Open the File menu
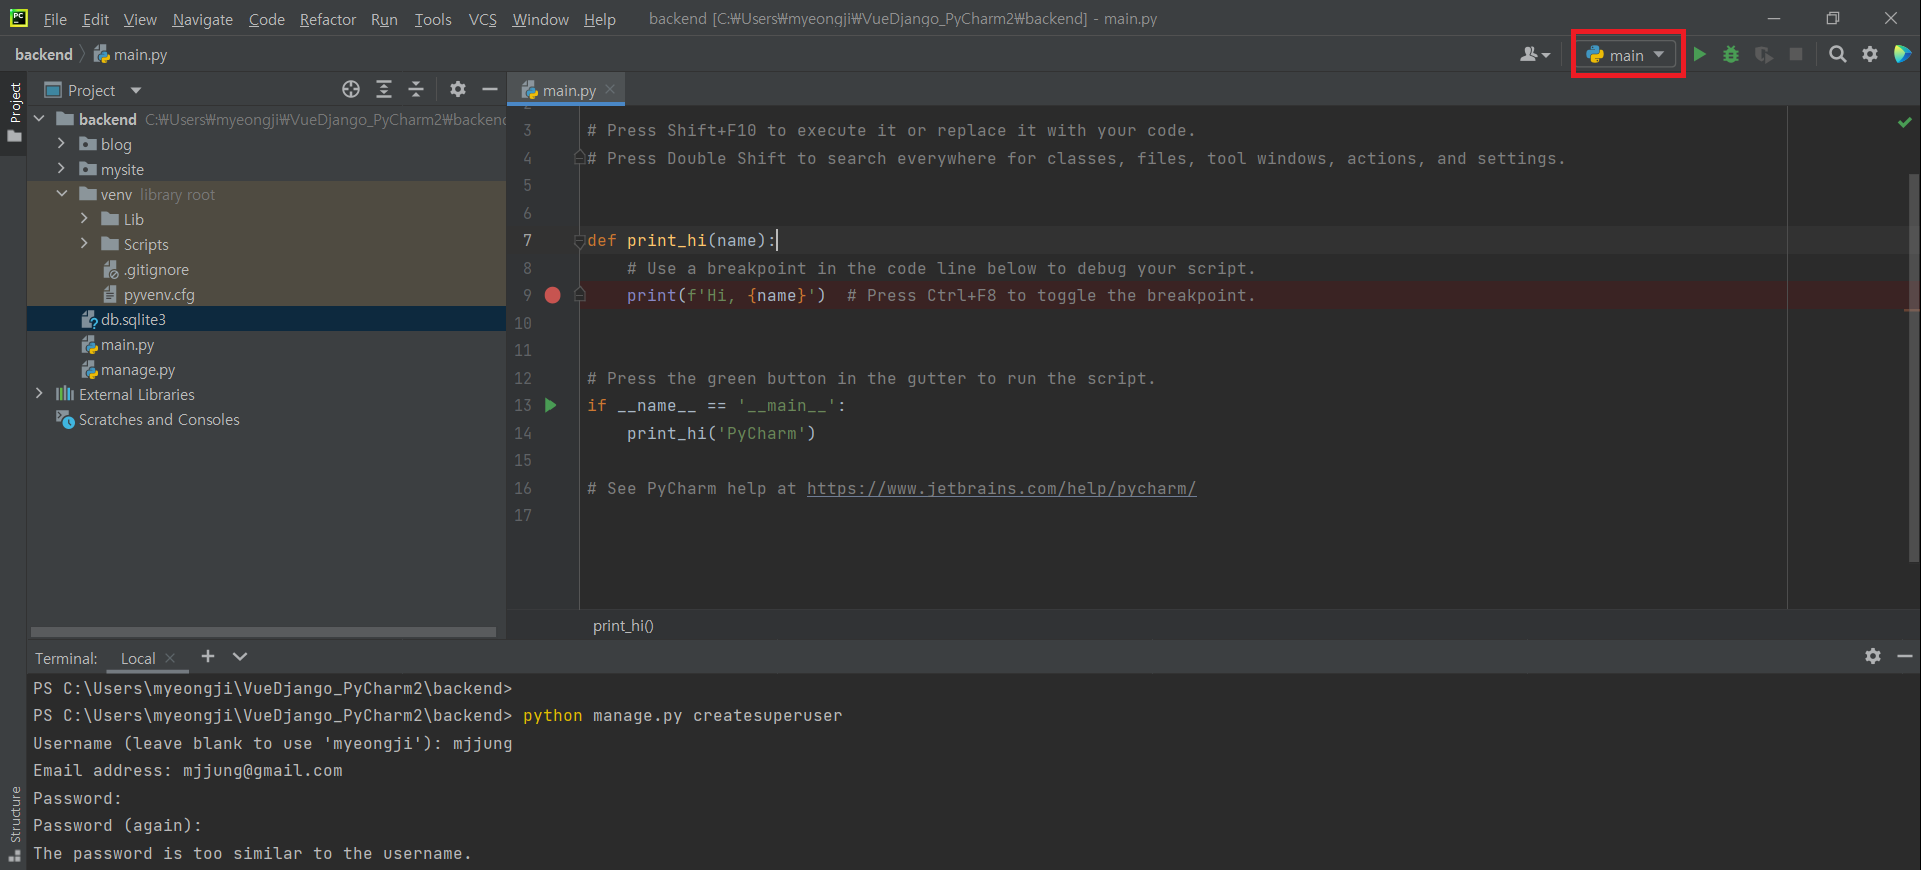Image resolution: width=1921 pixels, height=870 pixels. tap(55, 19)
